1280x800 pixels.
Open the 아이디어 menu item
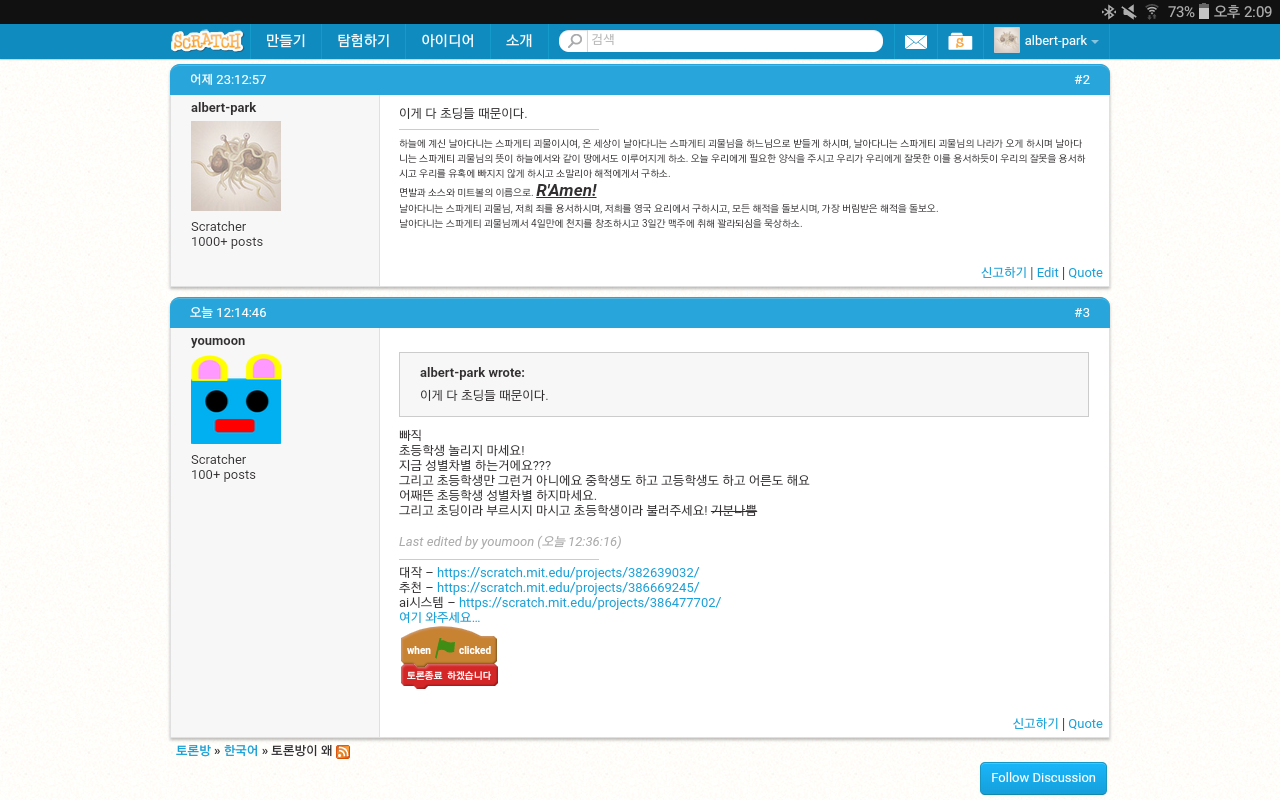point(447,41)
